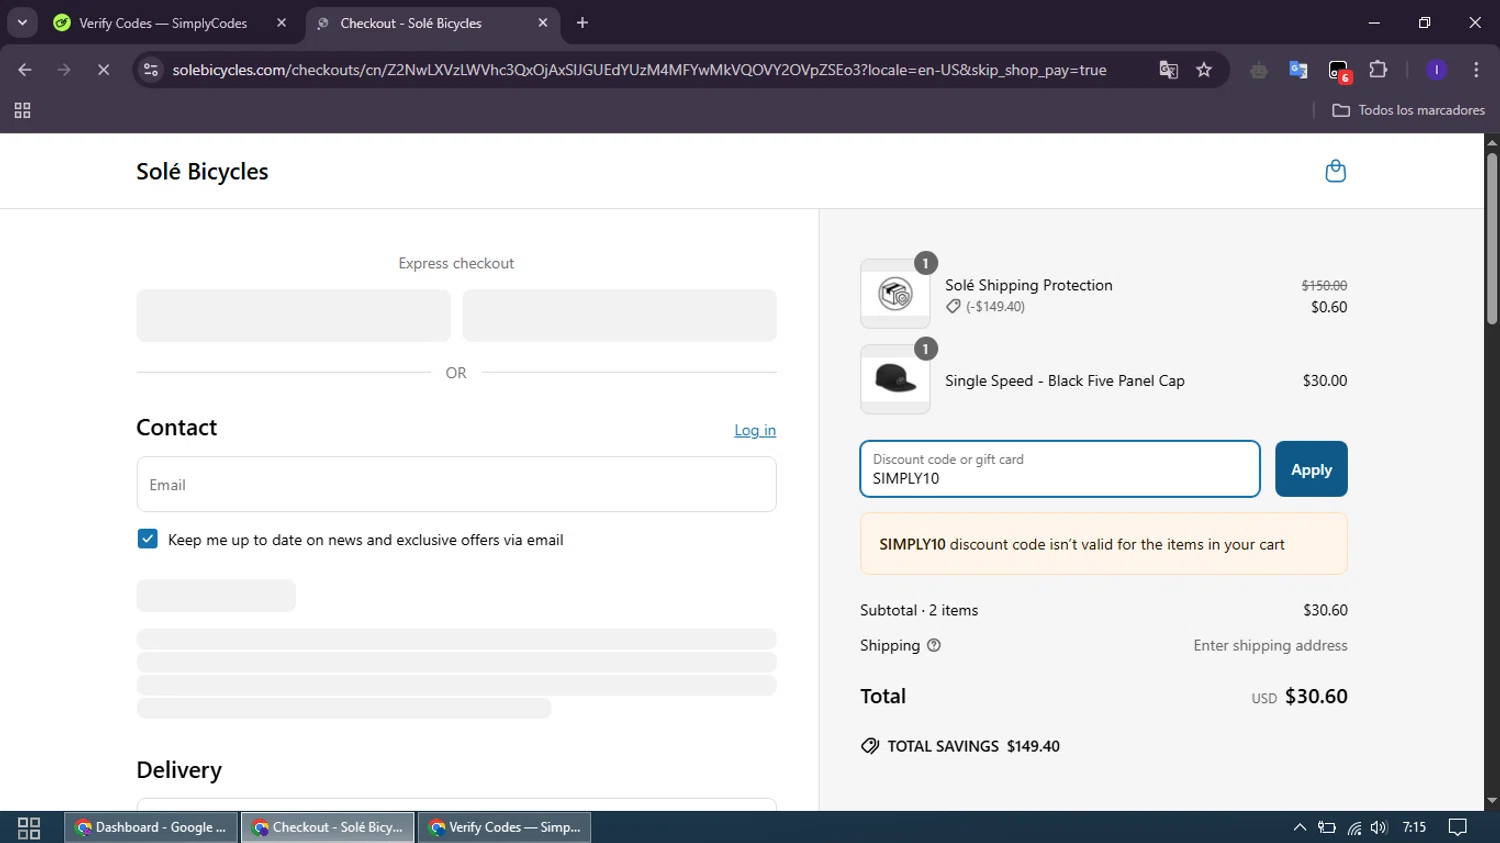Click the SIMPLY10 invalid code error message
The width and height of the screenshot is (1500, 843).
[x=1103, y=544]
